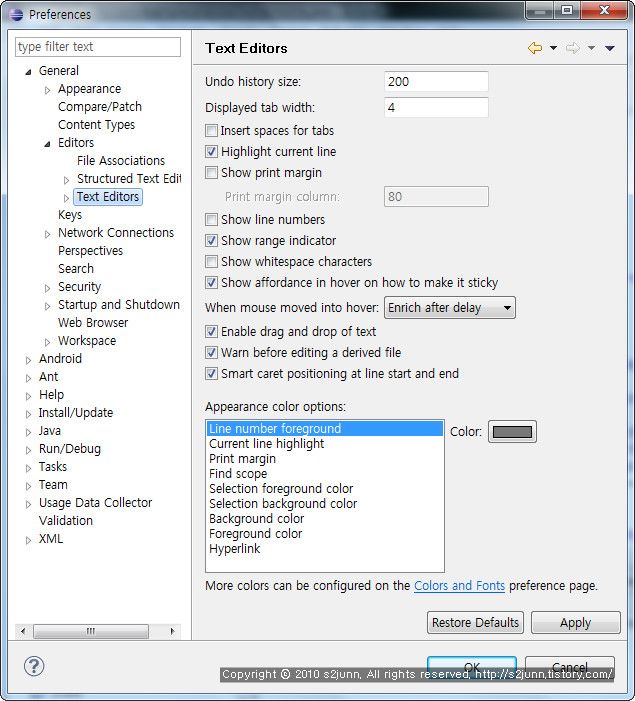Image resolution: width=635 pixels, height=701 pixels.
Task: Enable Show whitespace characters checkbox
Action: pos(211,262)
